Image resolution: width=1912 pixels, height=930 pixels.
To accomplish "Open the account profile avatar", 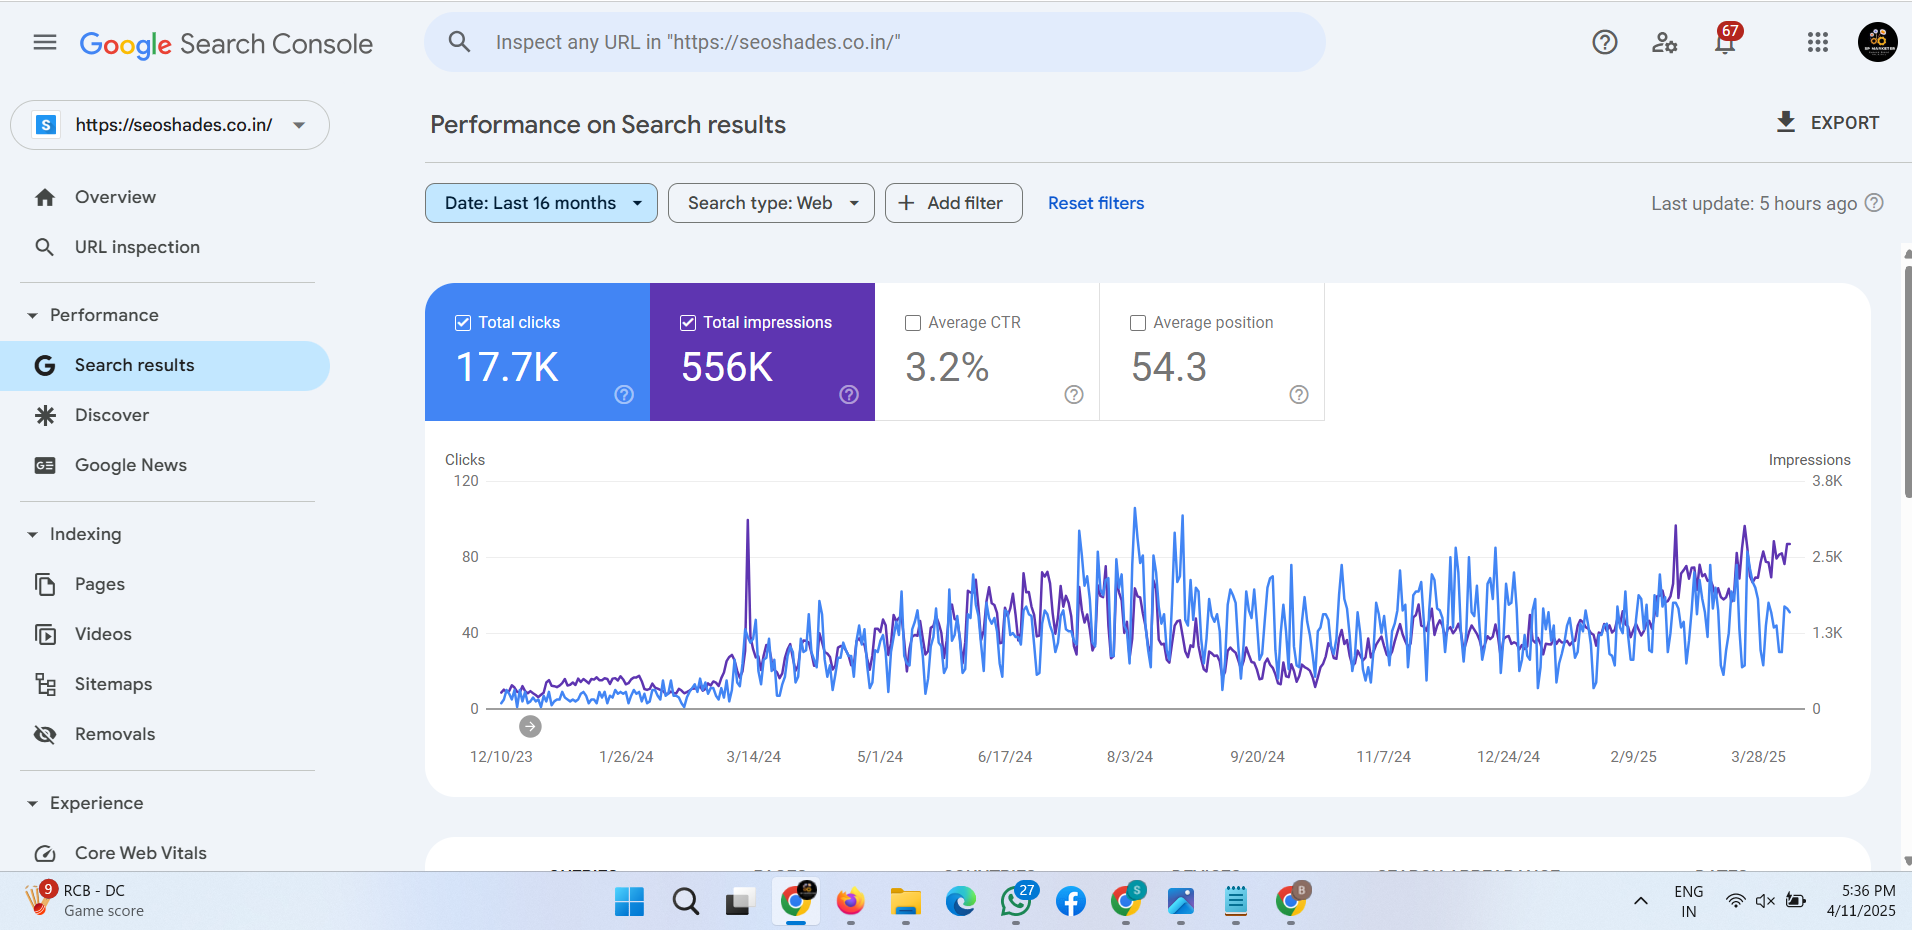I will click(x=1877, y=42).
